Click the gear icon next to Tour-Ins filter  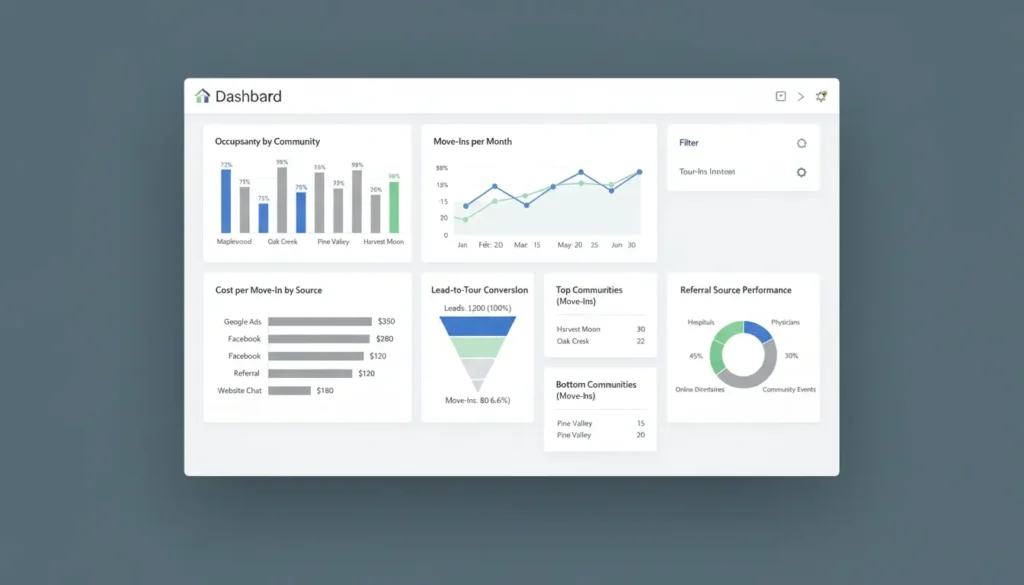click(801, 172)
